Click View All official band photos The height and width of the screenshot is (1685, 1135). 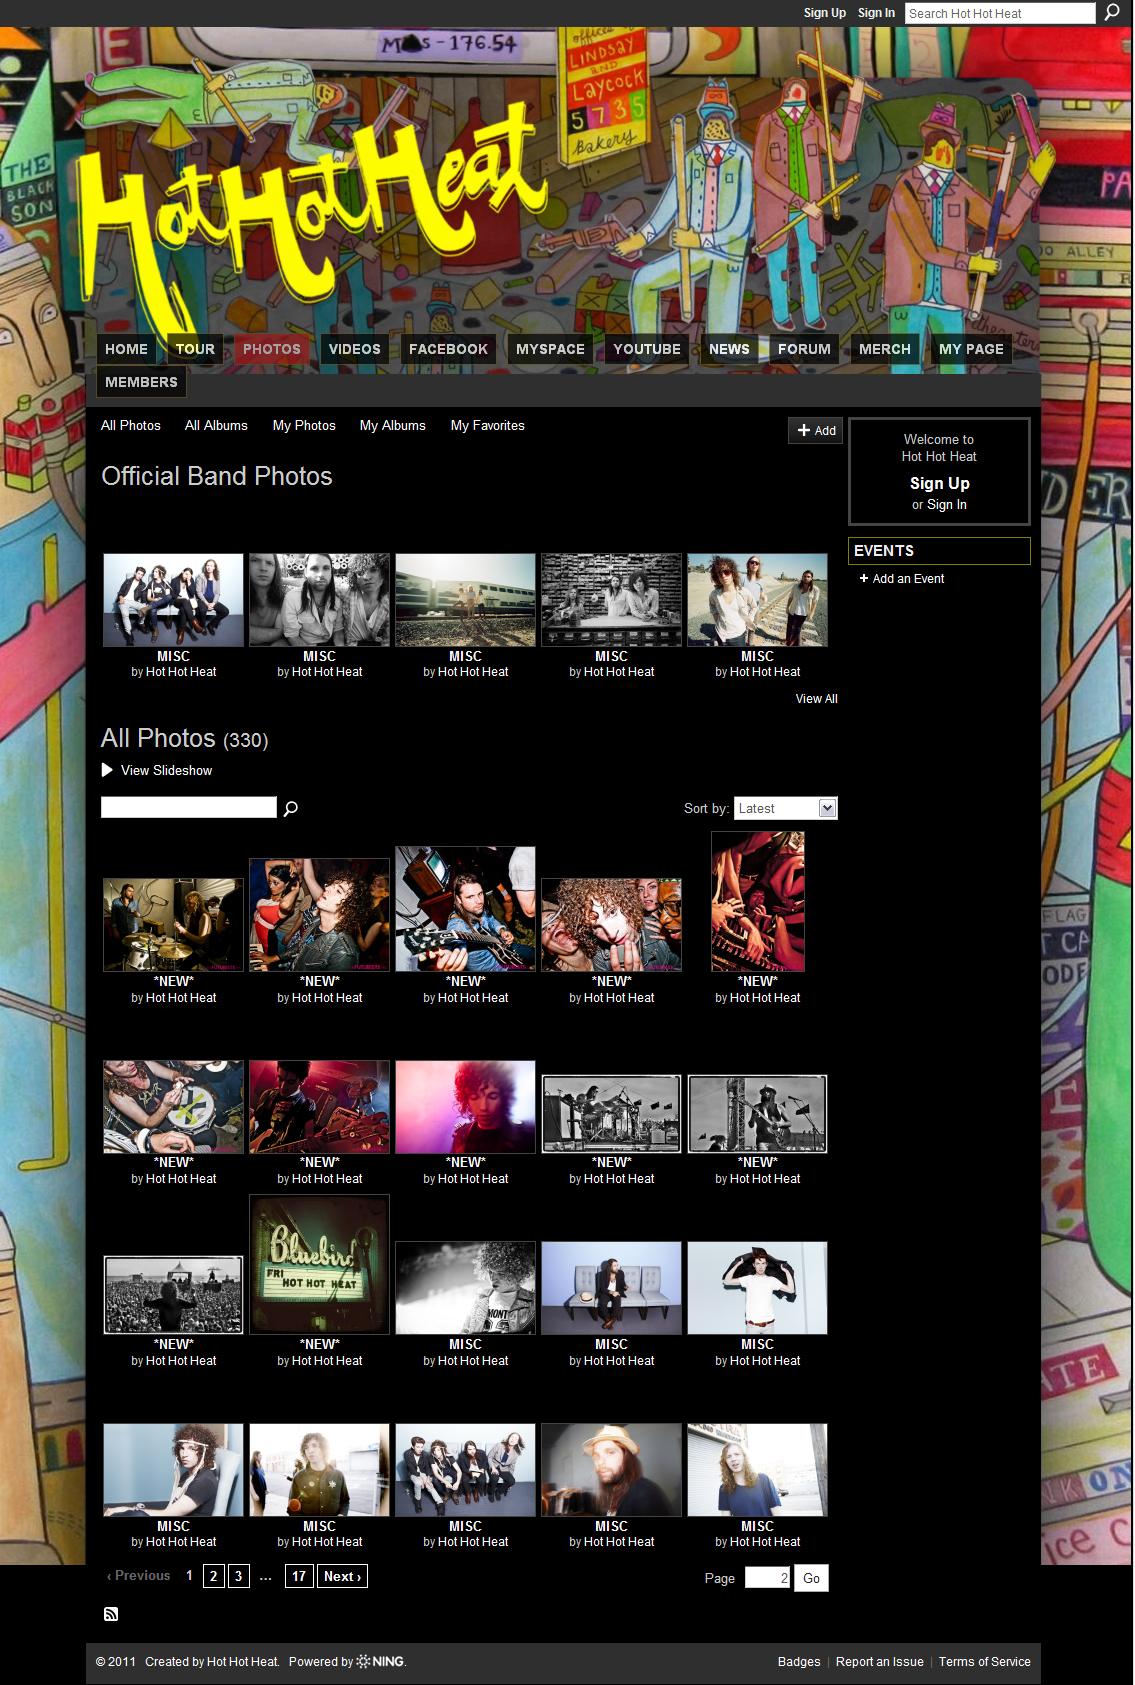point(816,699)
